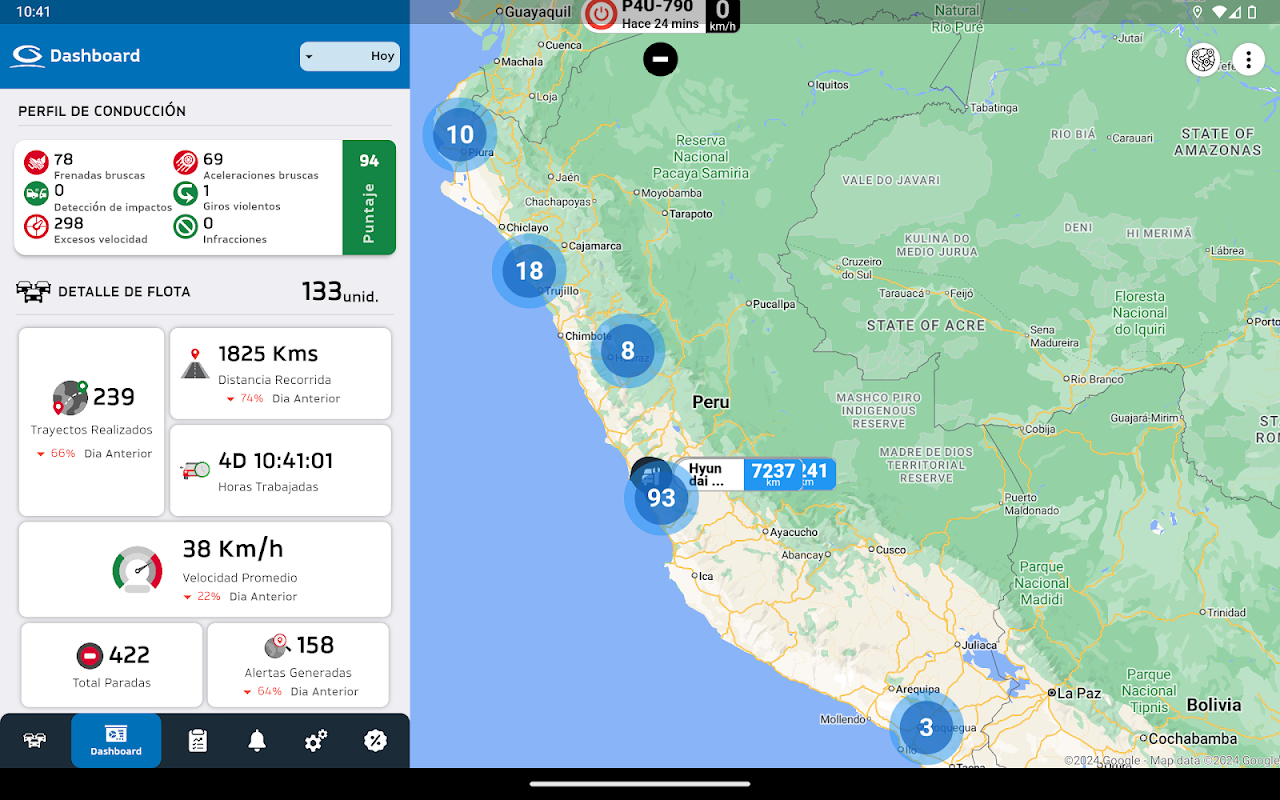
Task: Select the map cluster marker 93
Action: tap(661, 498)
